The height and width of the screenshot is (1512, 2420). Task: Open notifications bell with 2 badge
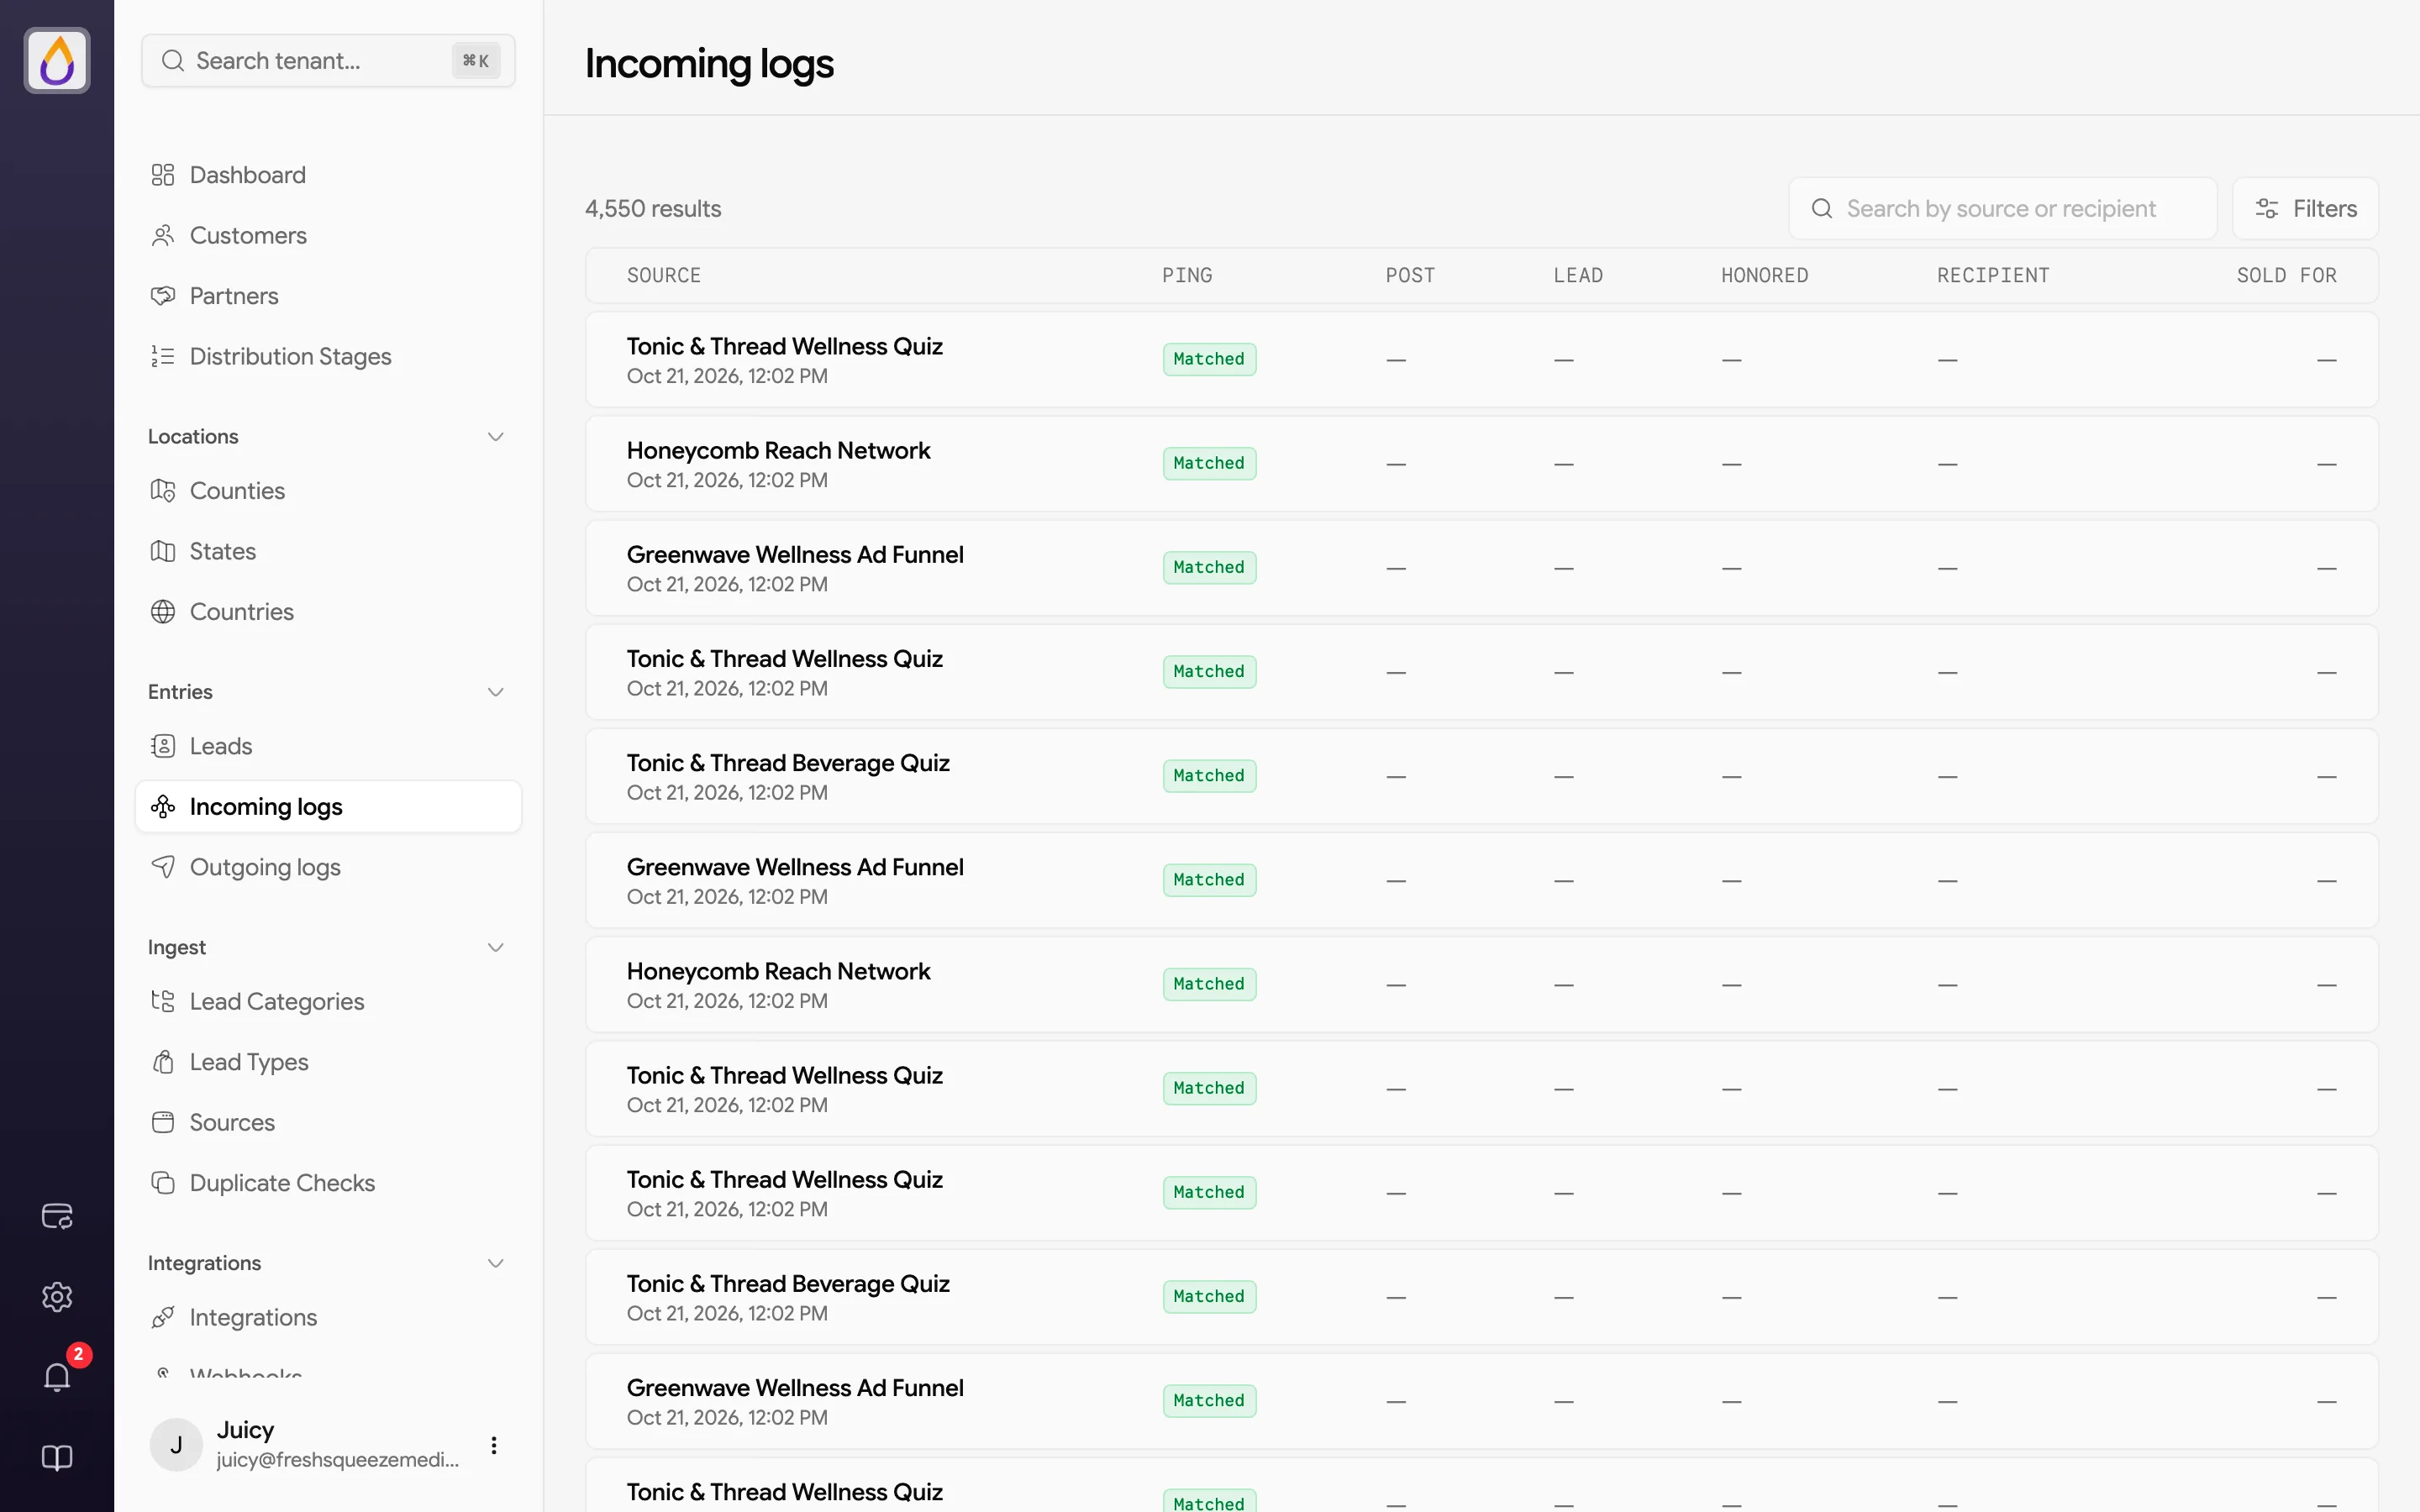(57, 1377)
